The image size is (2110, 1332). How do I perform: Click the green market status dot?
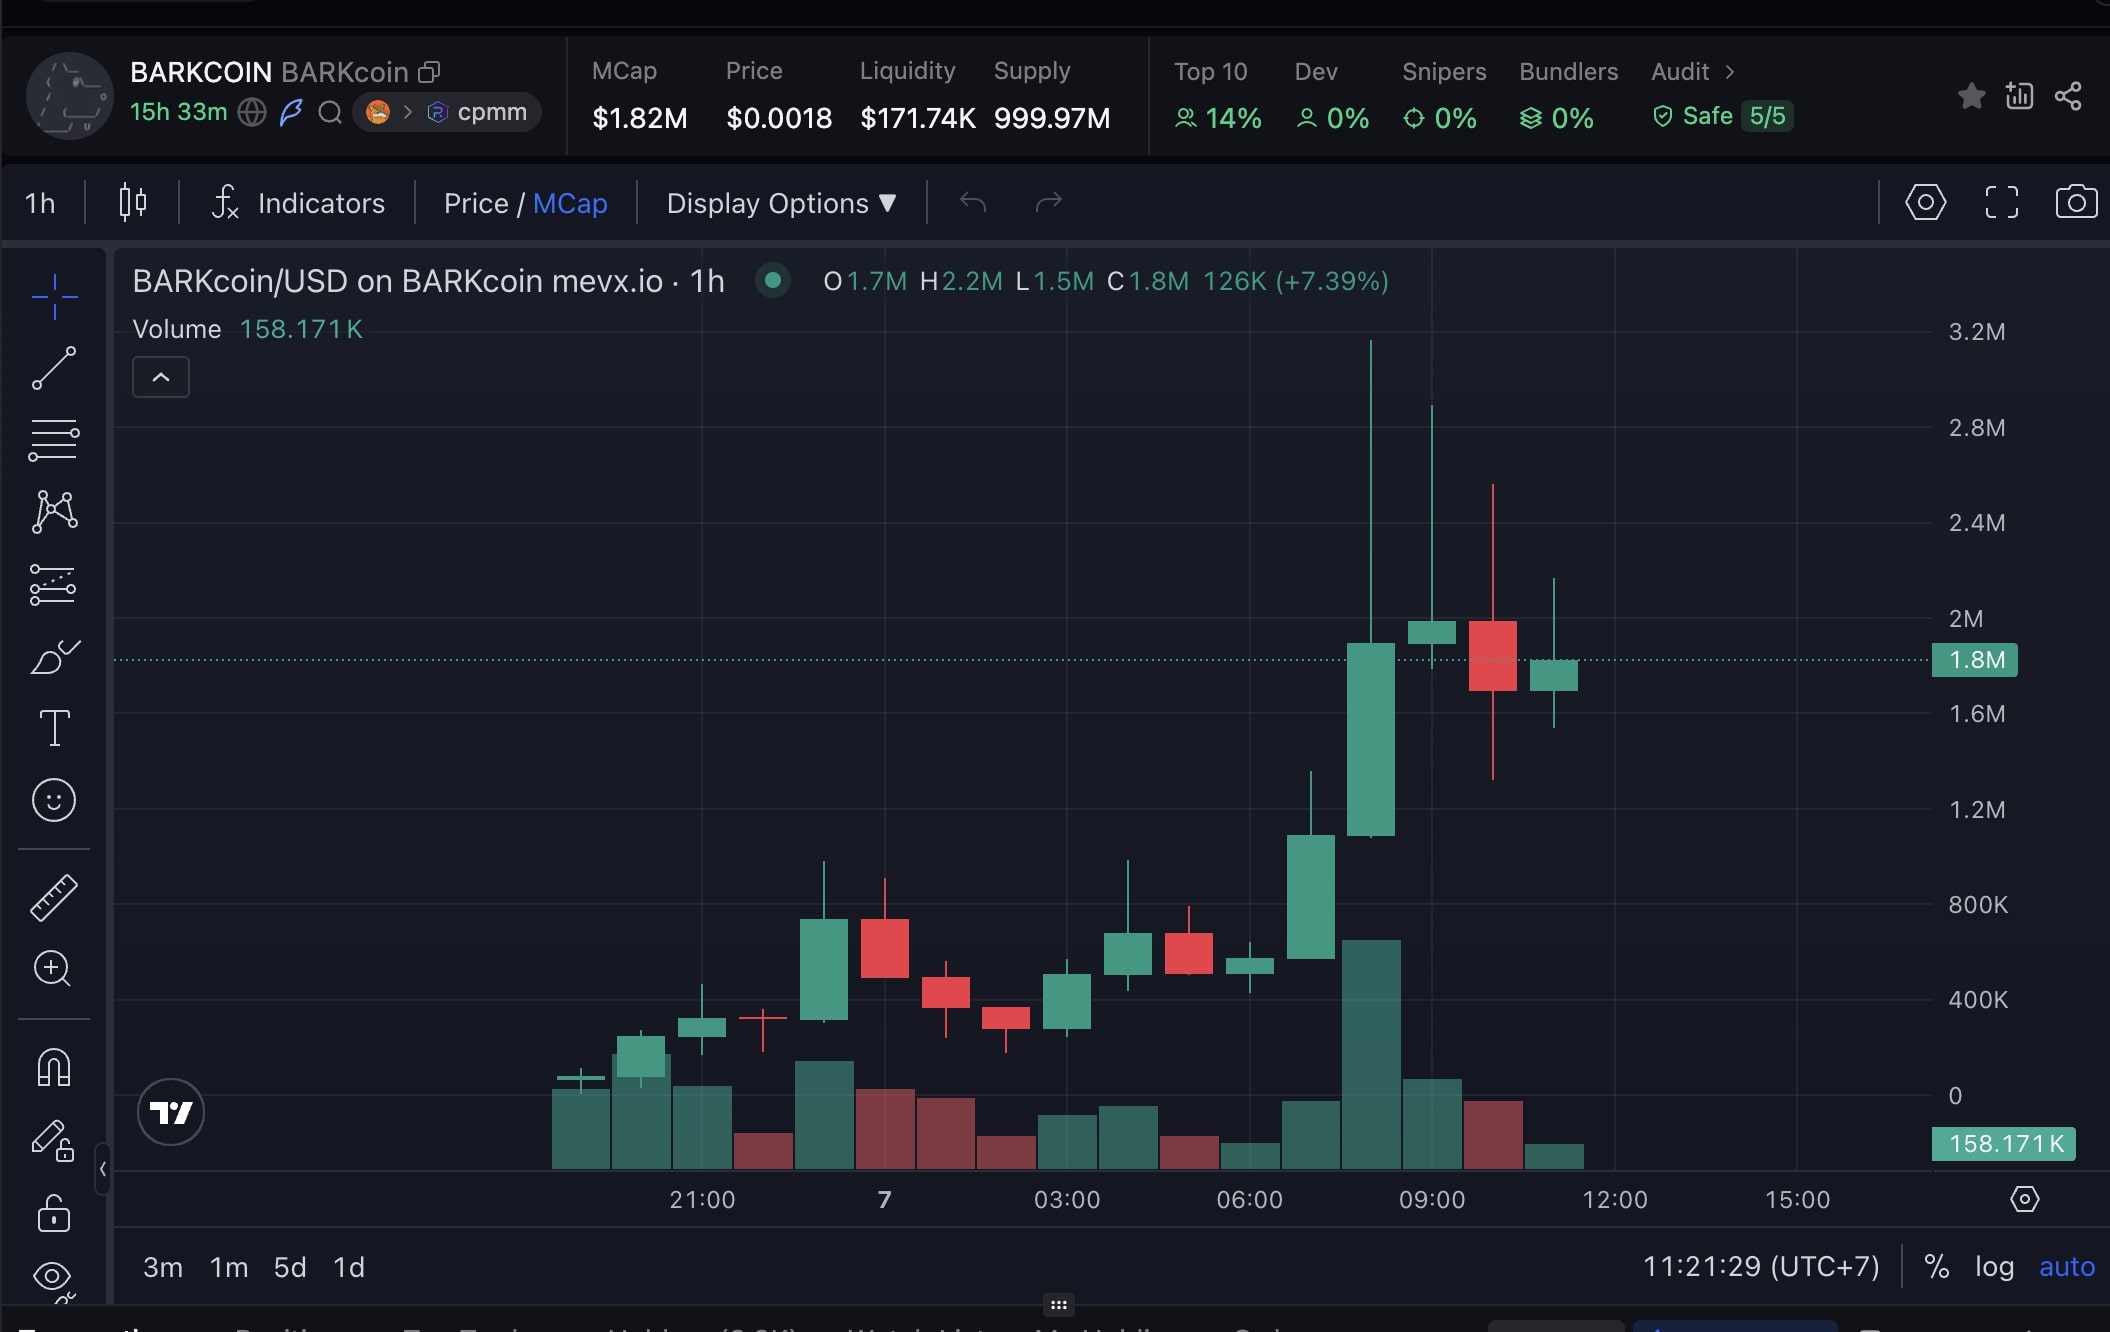click(x=772, y=281)
